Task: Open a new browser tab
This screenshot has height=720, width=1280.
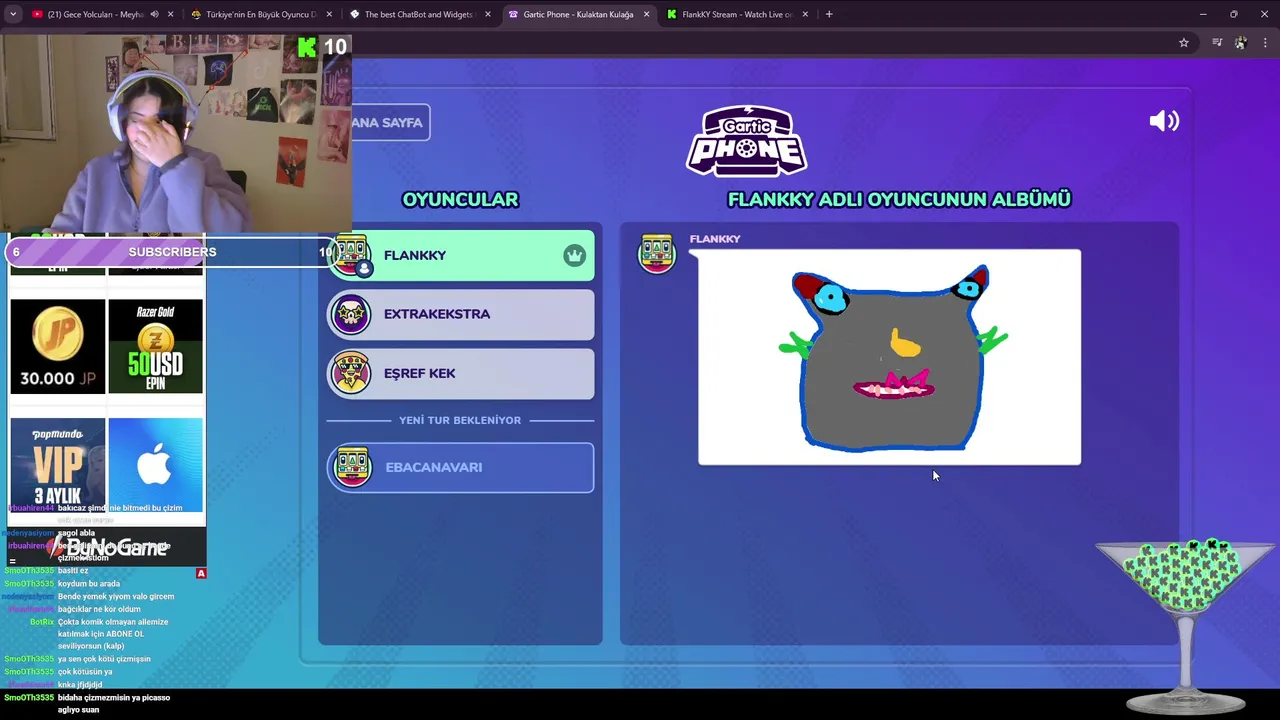Action: pyautogui.click(x=829, y=14)
